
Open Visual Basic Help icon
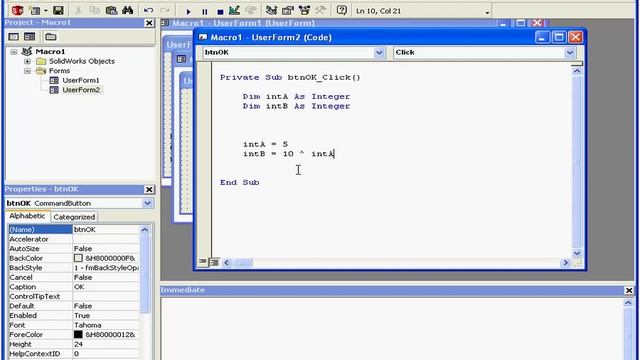click(x=342, y=11)
